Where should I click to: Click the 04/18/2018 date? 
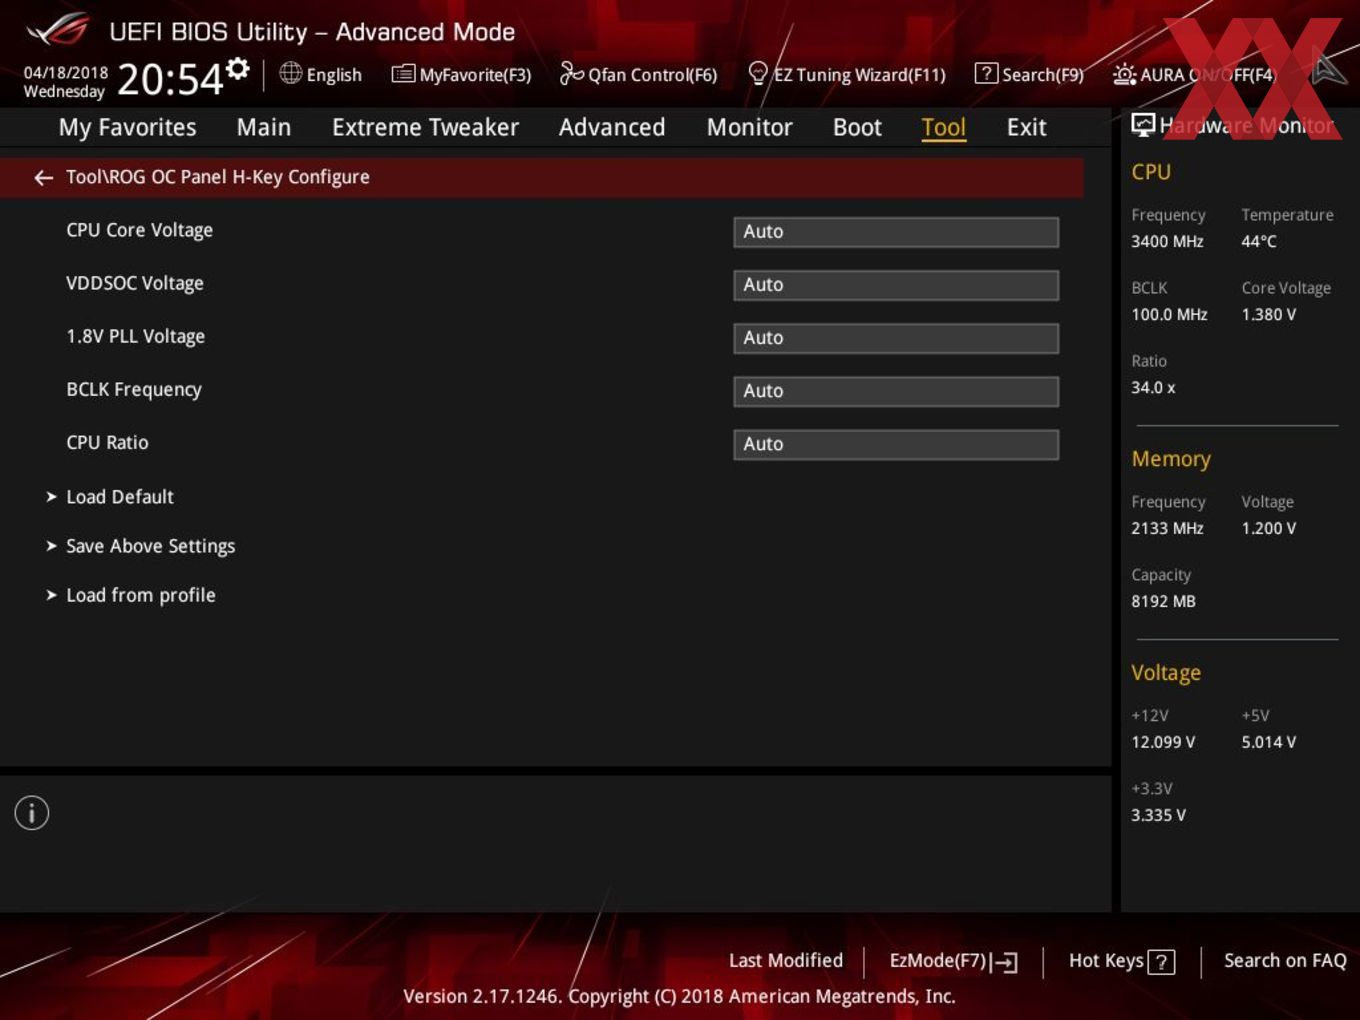66,73
